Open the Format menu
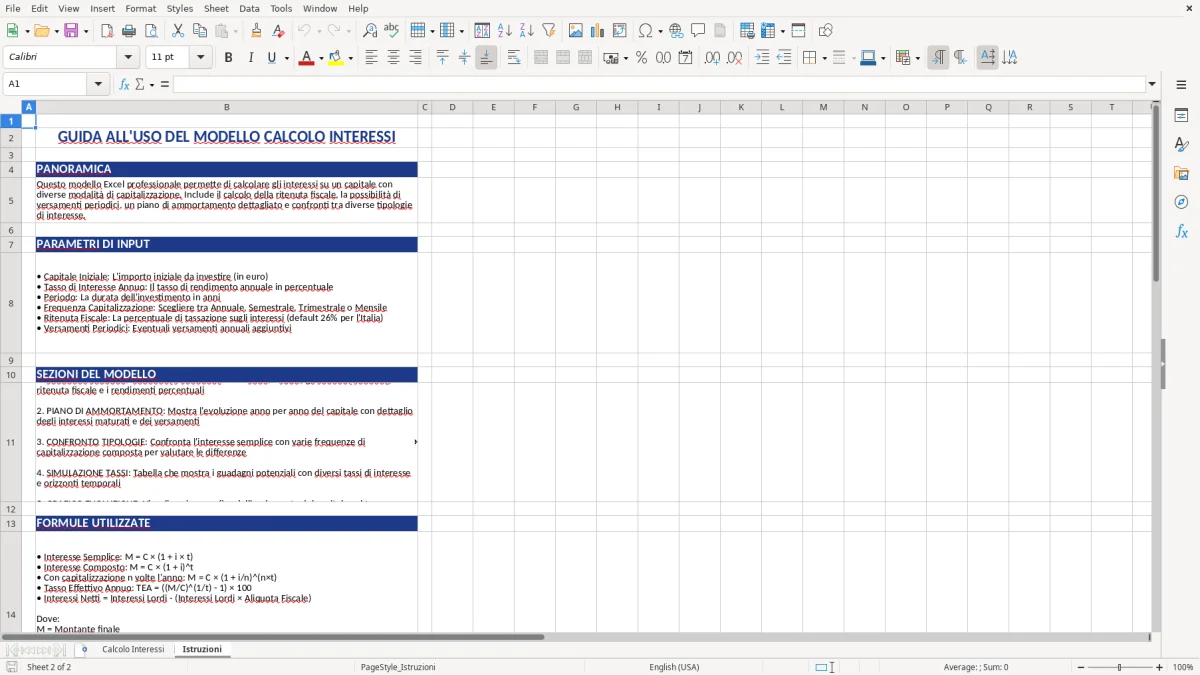Image resolution: width=1200 pixels, height=675 pixels. click(x=141, y=8)
